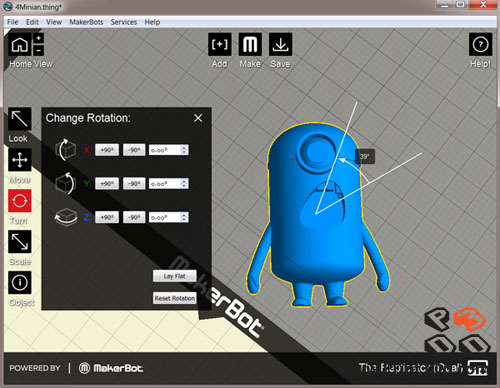Rotate X axis by +90°
Image resolution: width=500 pixels, height=388 pixels.
[x=107, y=150]
